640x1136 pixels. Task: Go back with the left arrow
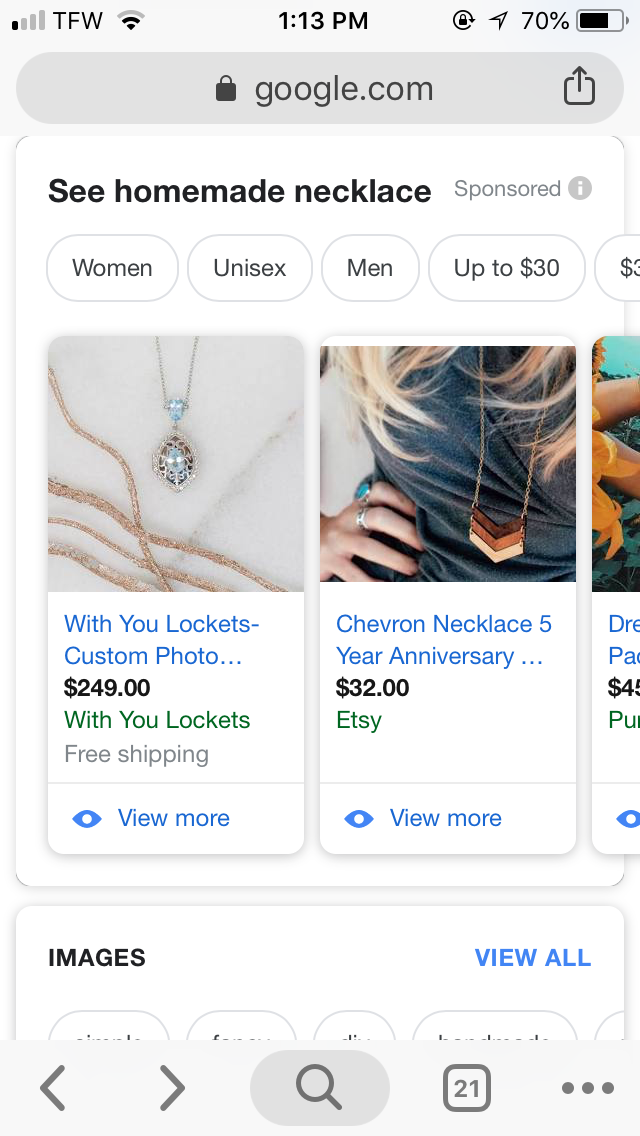click(x=53, y=1088)
